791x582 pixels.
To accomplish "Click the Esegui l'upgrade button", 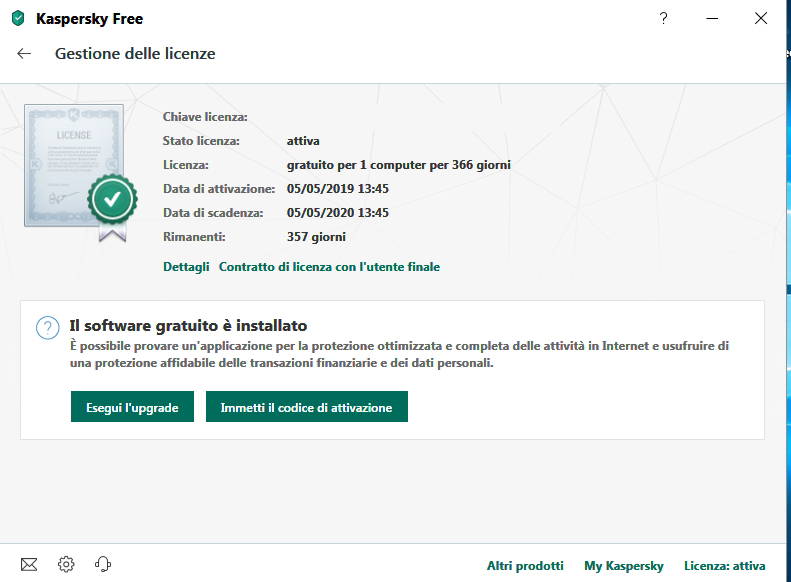I will click(132, 406).
